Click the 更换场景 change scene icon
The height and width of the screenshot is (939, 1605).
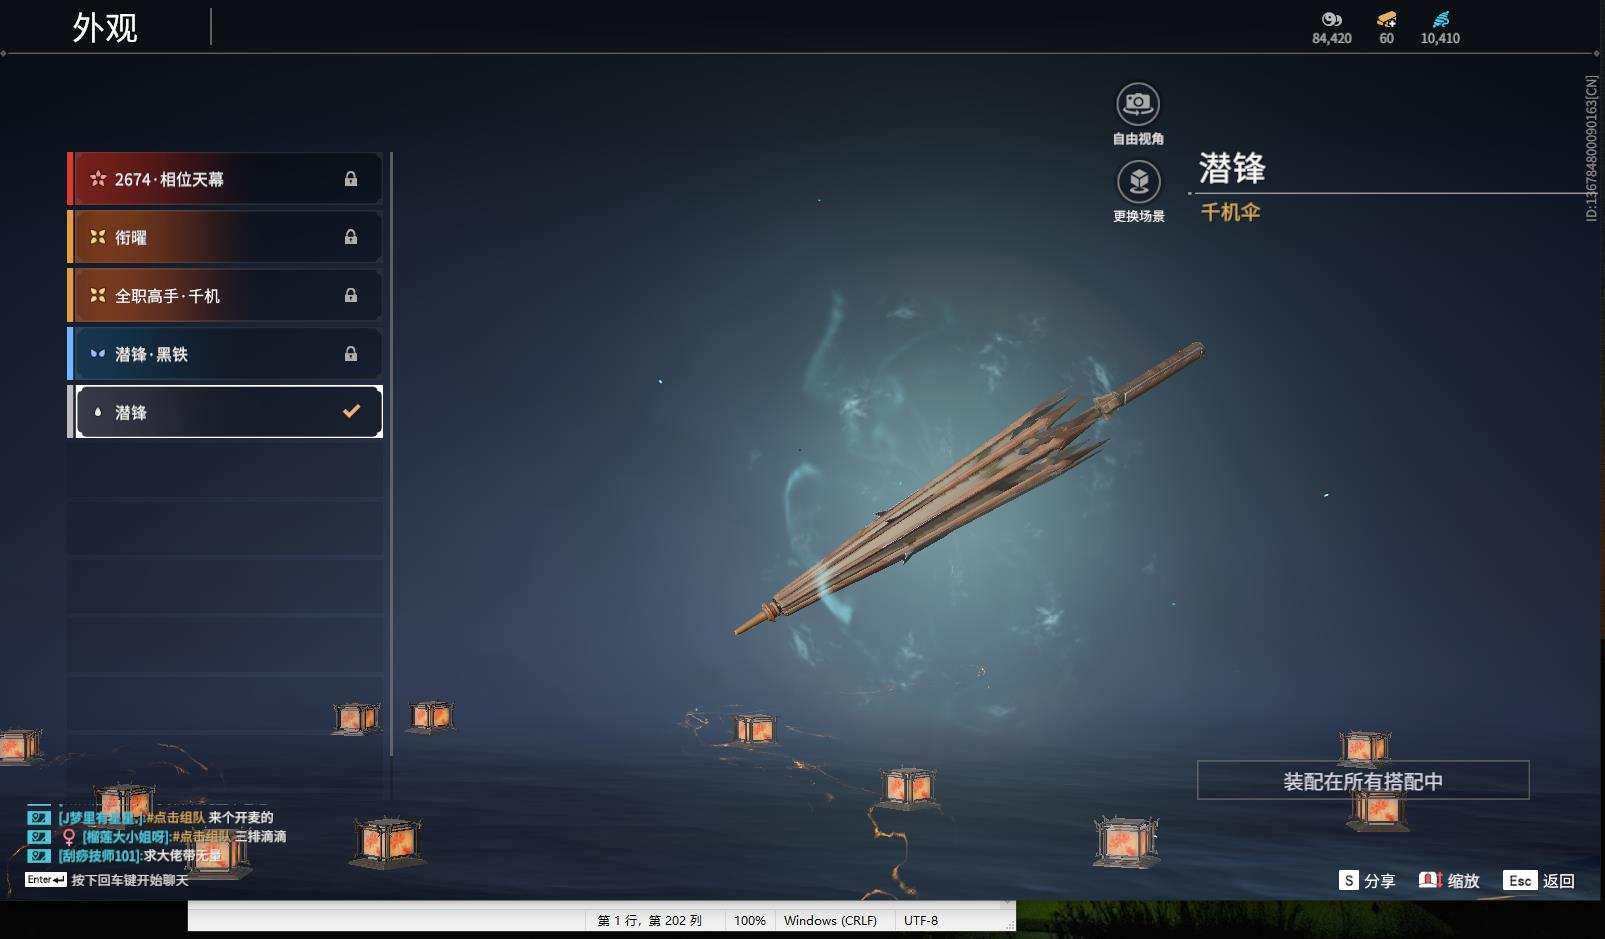tap(1138, 181)
